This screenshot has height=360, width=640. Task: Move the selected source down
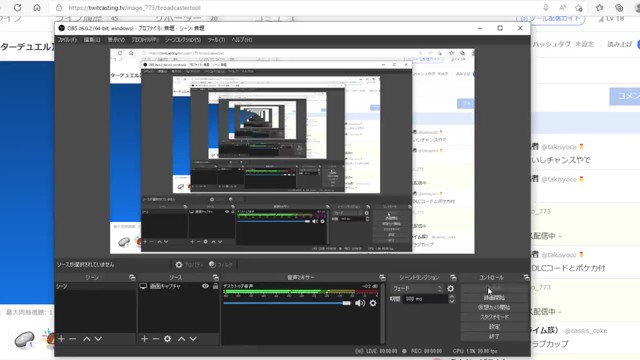193,339
